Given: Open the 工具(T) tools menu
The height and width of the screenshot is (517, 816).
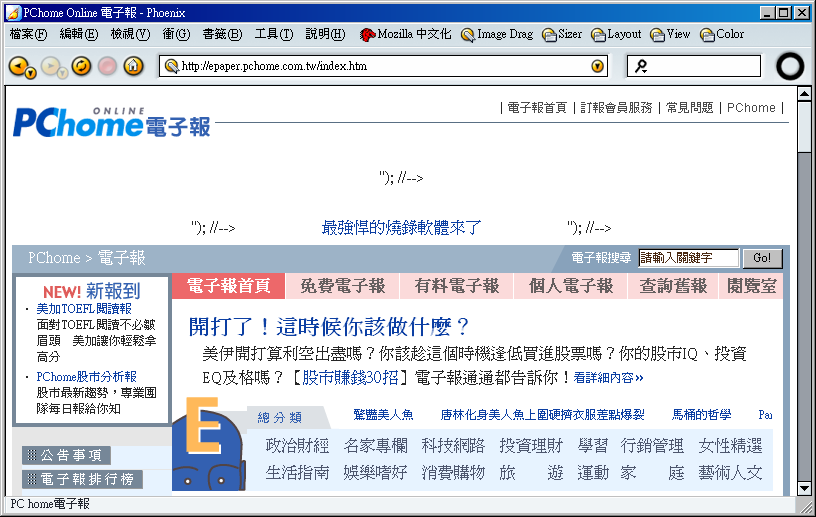Looking at the screenshot, I should (274, 34).
